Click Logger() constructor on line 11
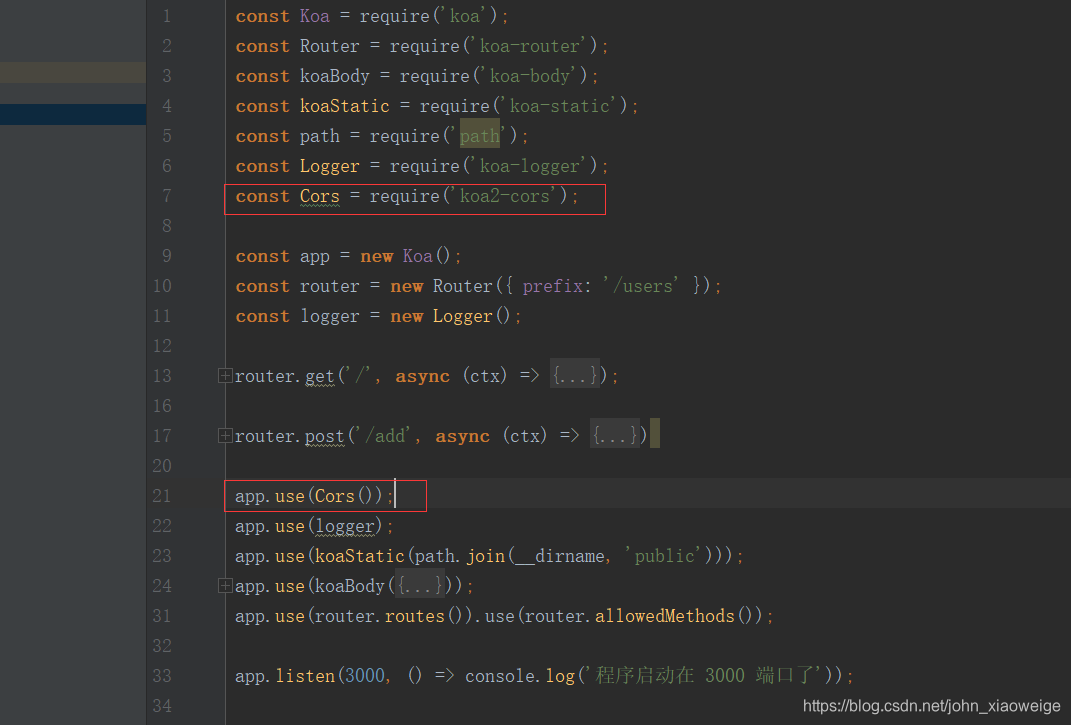Screen dimensions: 1071x725 pyautogui.click(x=471, y=316)
